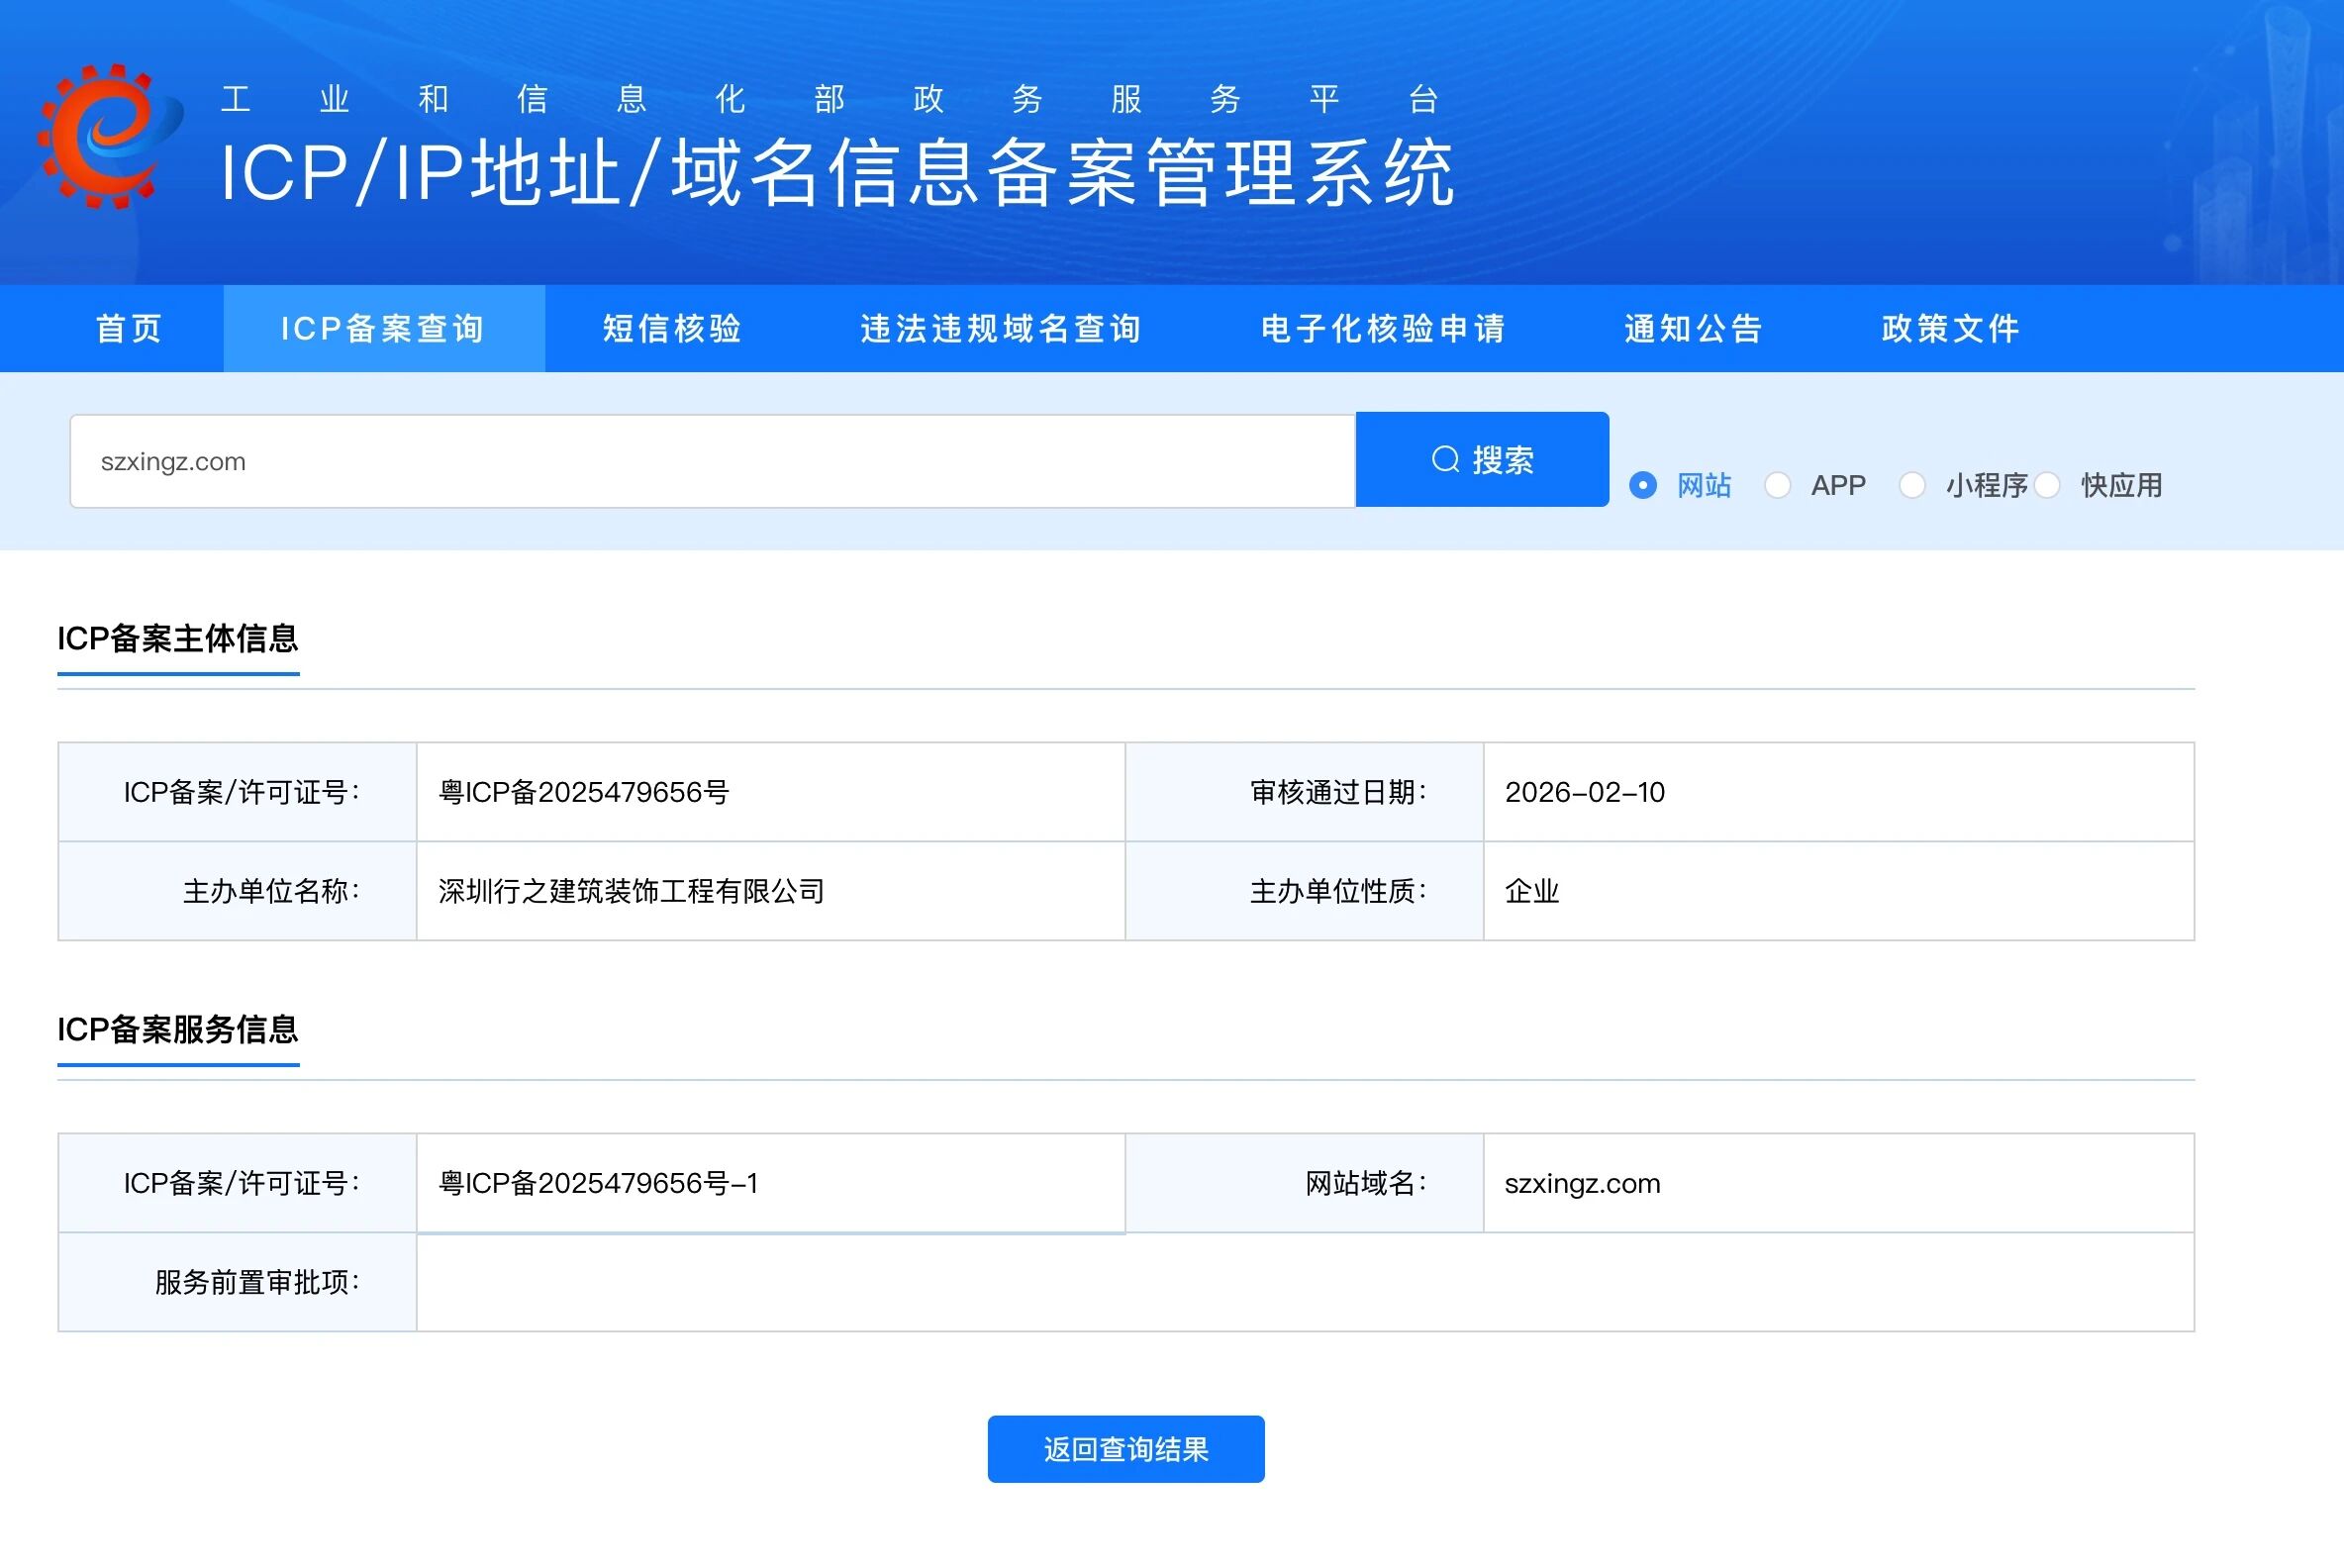Click the szxingz.com domain value cell

coord(1582,1184)
